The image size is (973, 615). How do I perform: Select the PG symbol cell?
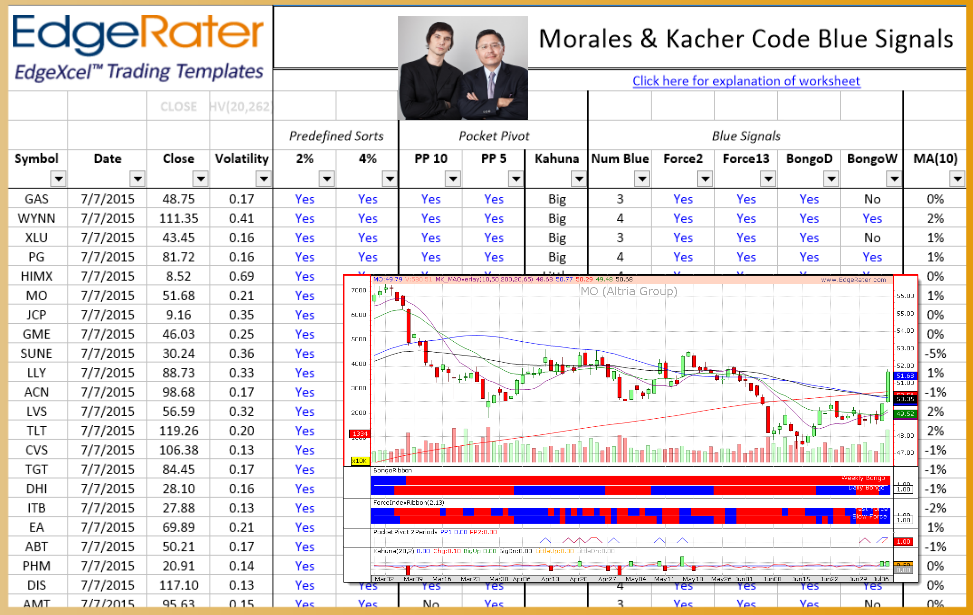point(37,257)
